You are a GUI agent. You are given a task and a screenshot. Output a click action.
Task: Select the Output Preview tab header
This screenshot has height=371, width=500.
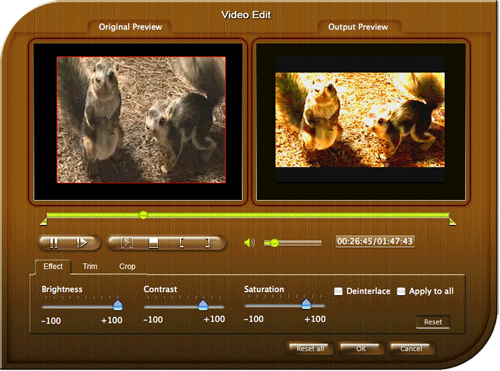click(x=358, y=27)
